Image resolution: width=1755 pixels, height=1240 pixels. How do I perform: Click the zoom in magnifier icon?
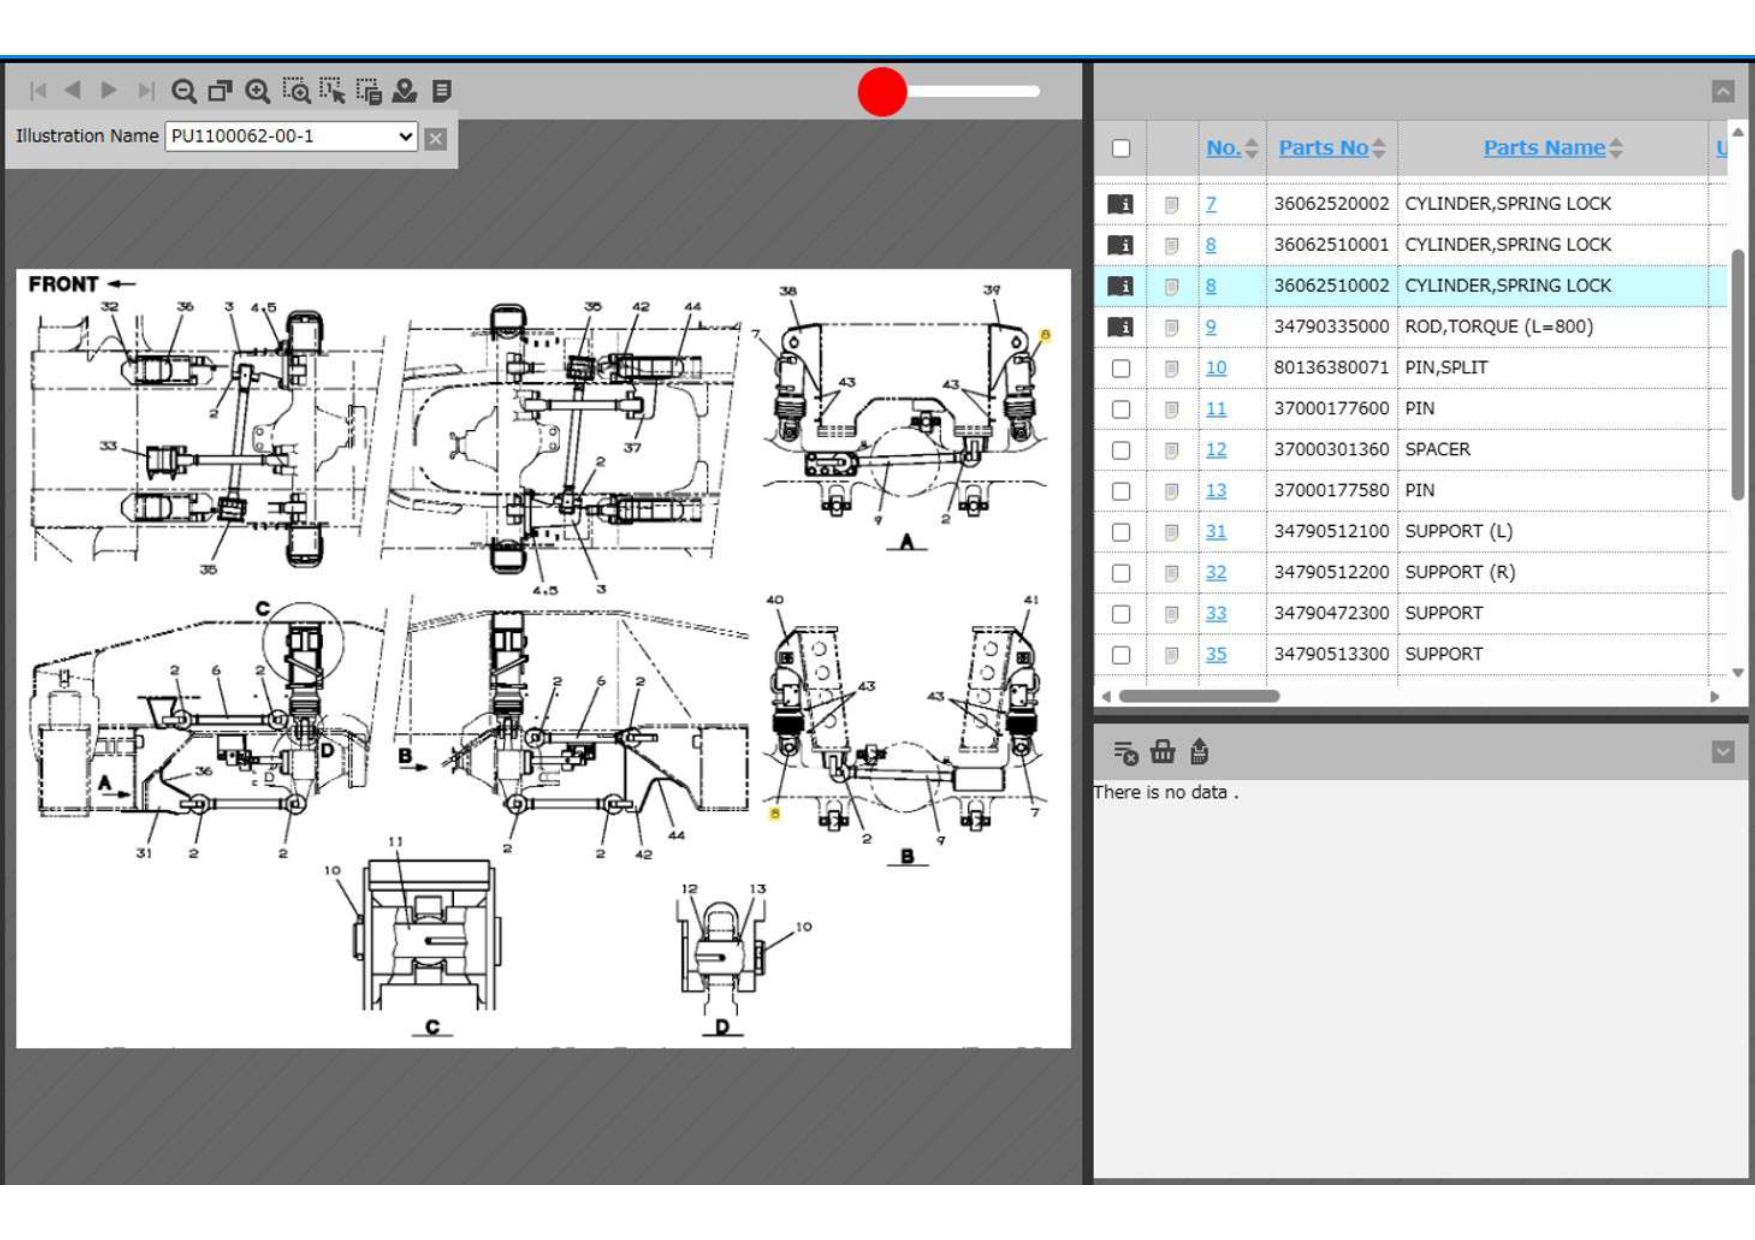[x=257, y=91]
